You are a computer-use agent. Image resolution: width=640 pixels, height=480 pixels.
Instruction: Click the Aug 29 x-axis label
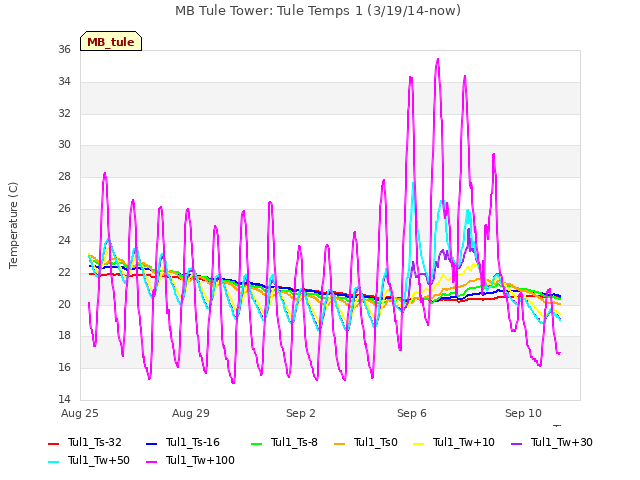coord(191,413)
